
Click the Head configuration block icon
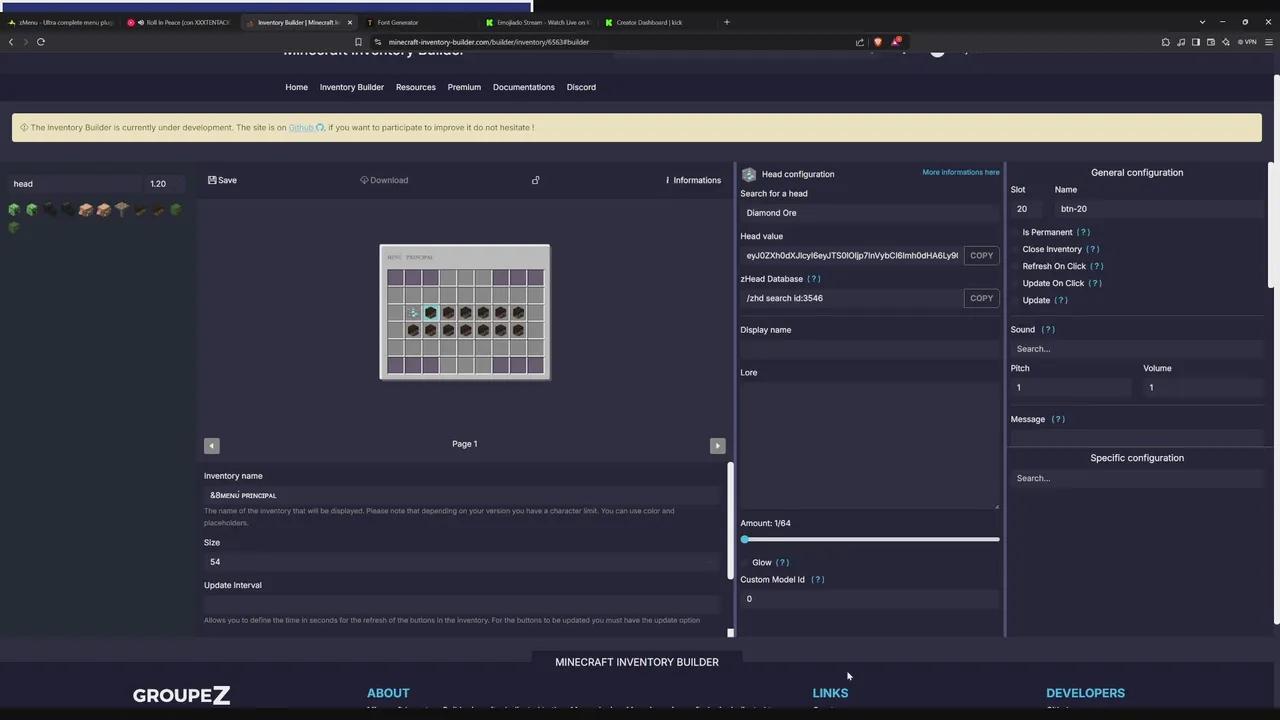coord(749,174)
